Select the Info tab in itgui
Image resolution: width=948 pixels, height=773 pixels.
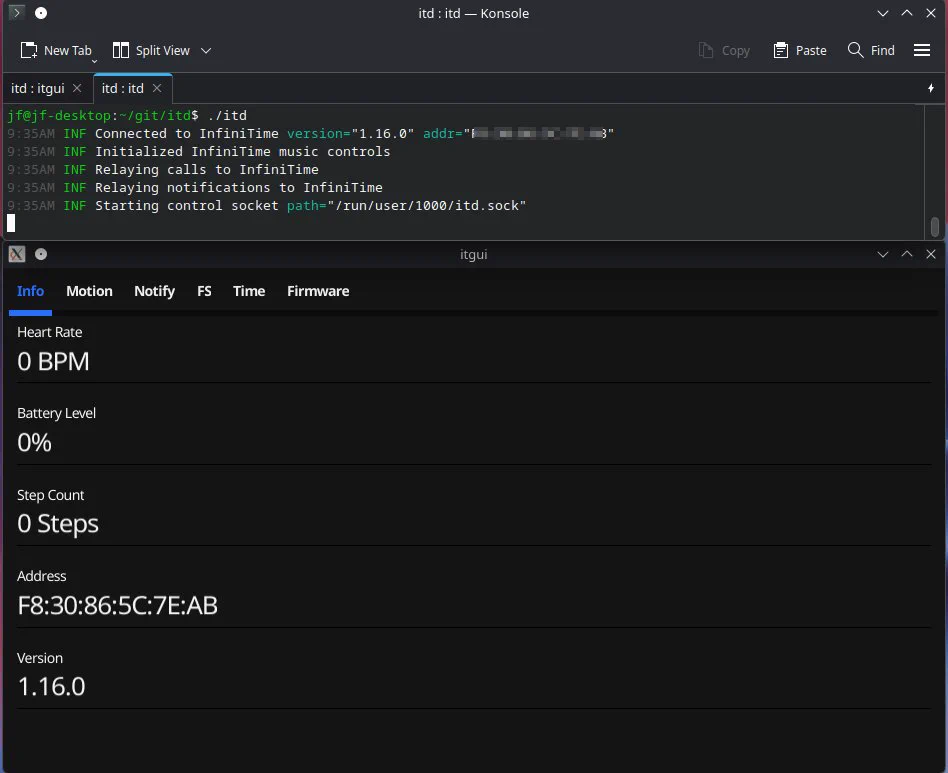click(30, 291)
